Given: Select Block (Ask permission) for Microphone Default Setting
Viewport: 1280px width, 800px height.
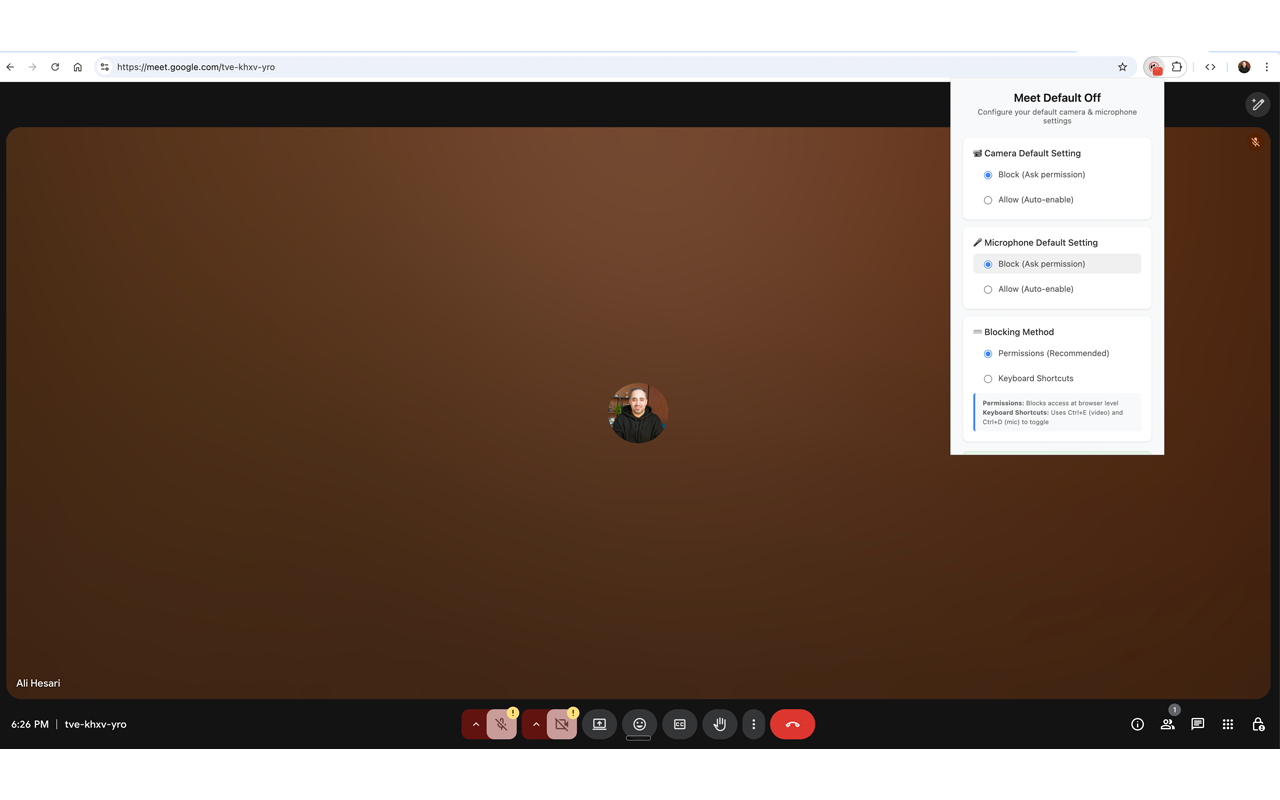Looking at the screenshot, I should pos(988,264).
